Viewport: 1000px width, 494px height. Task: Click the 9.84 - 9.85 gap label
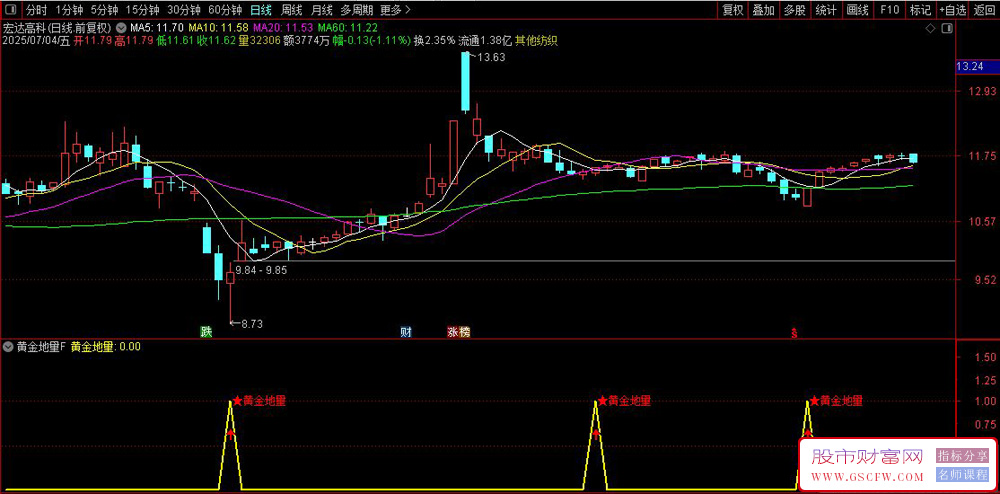click(x=261, y=270)
